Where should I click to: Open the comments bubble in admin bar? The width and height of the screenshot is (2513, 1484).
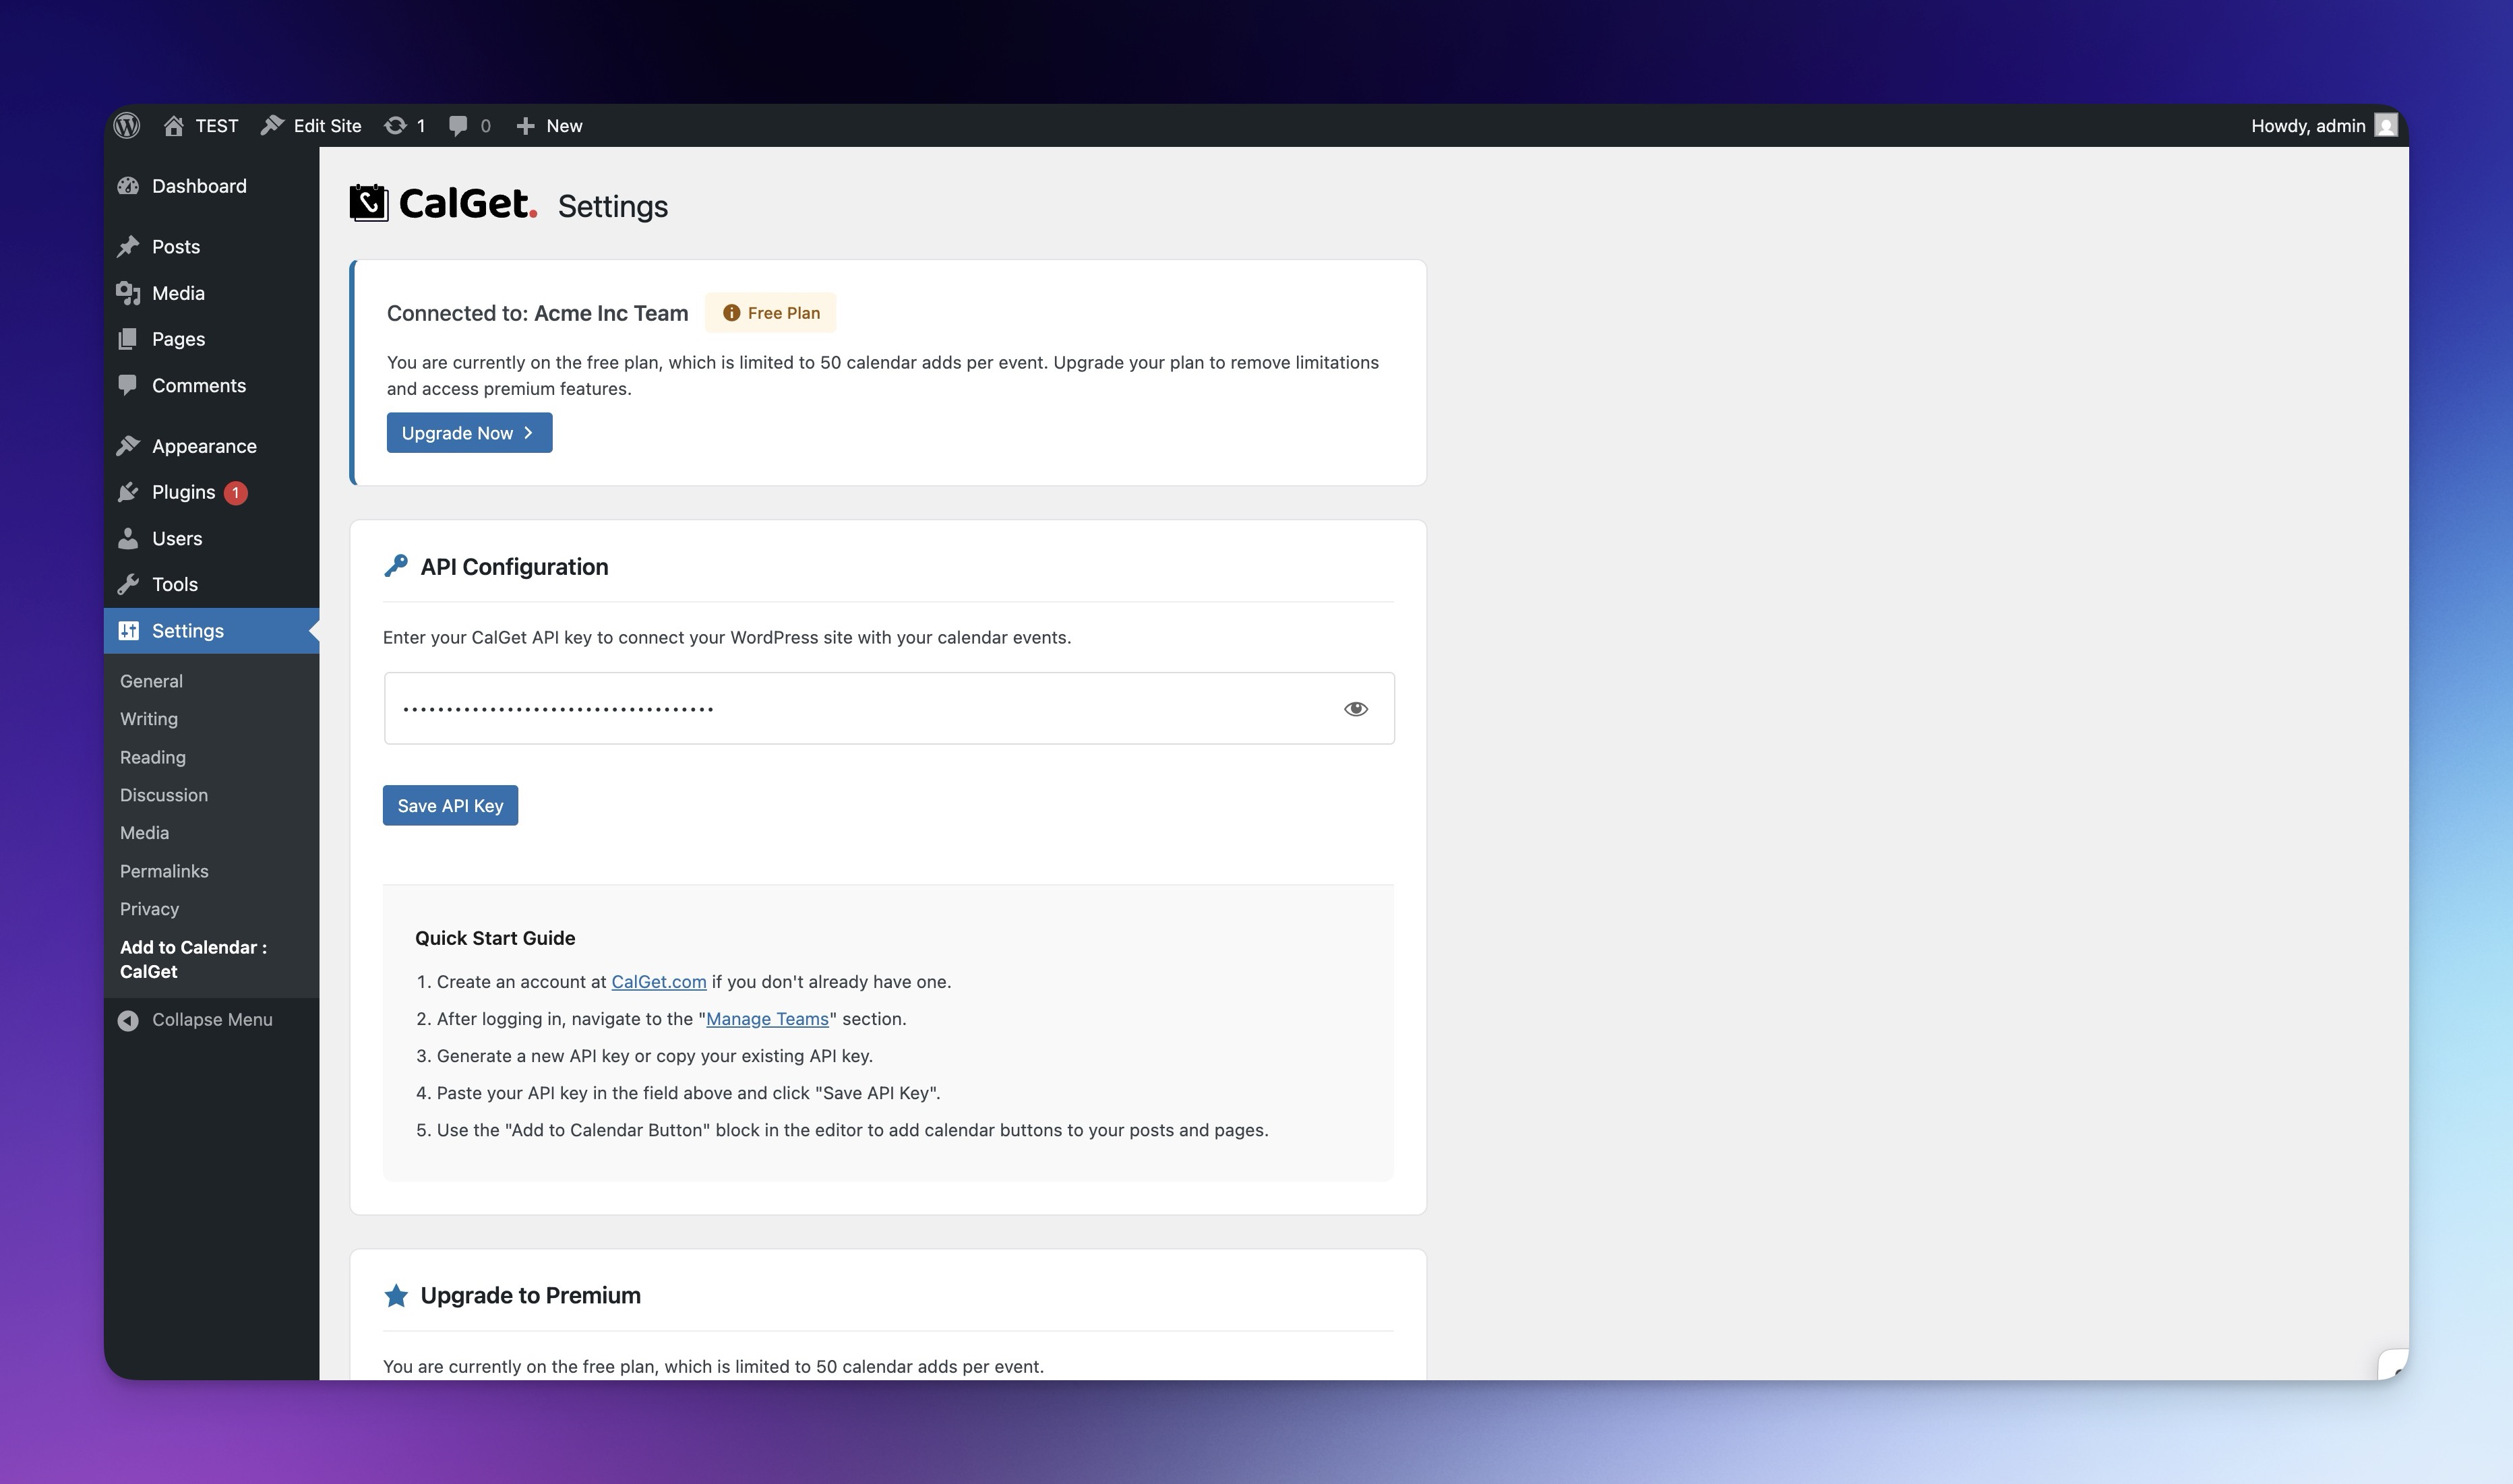tap(458, 125)
